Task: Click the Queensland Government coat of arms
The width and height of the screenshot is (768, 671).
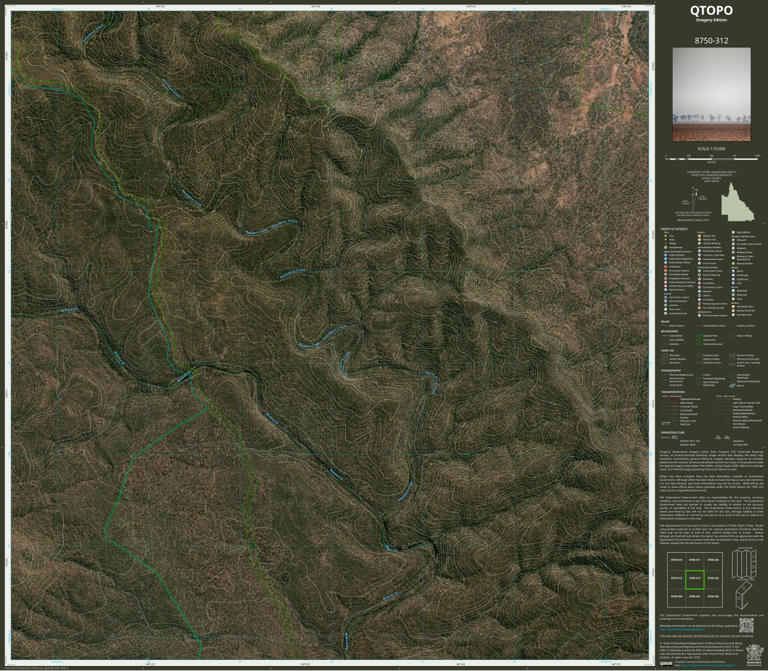Action: [755, 655]
